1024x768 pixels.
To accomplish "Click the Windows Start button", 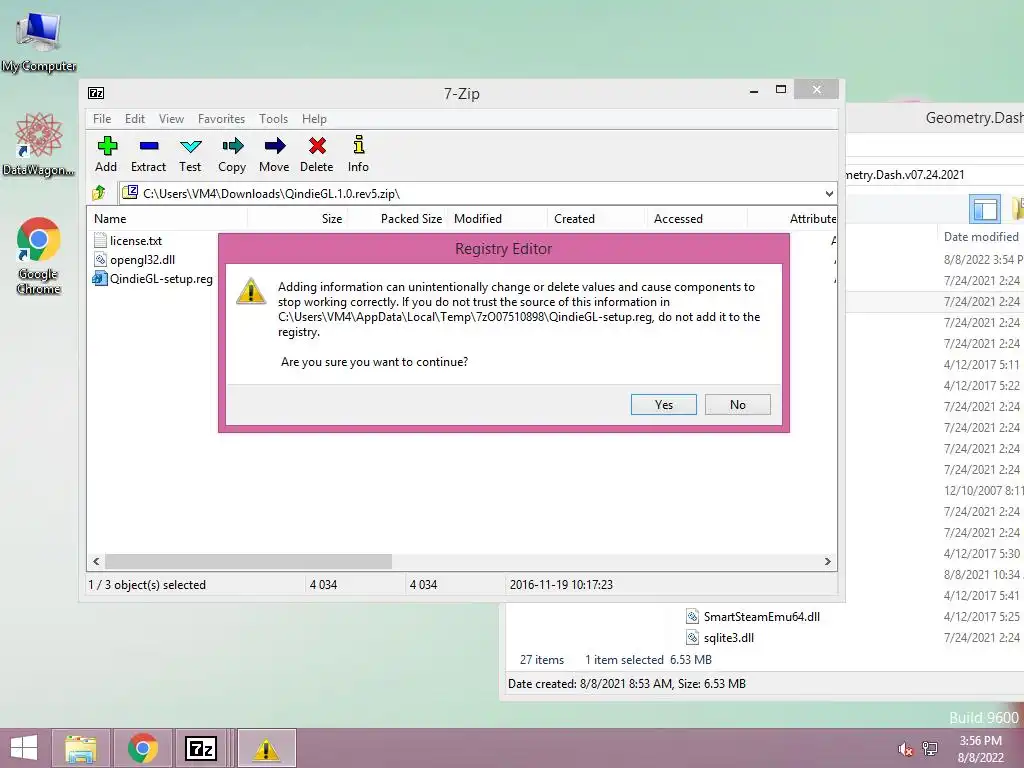I will pyautogui.click(x=24, y=748).
